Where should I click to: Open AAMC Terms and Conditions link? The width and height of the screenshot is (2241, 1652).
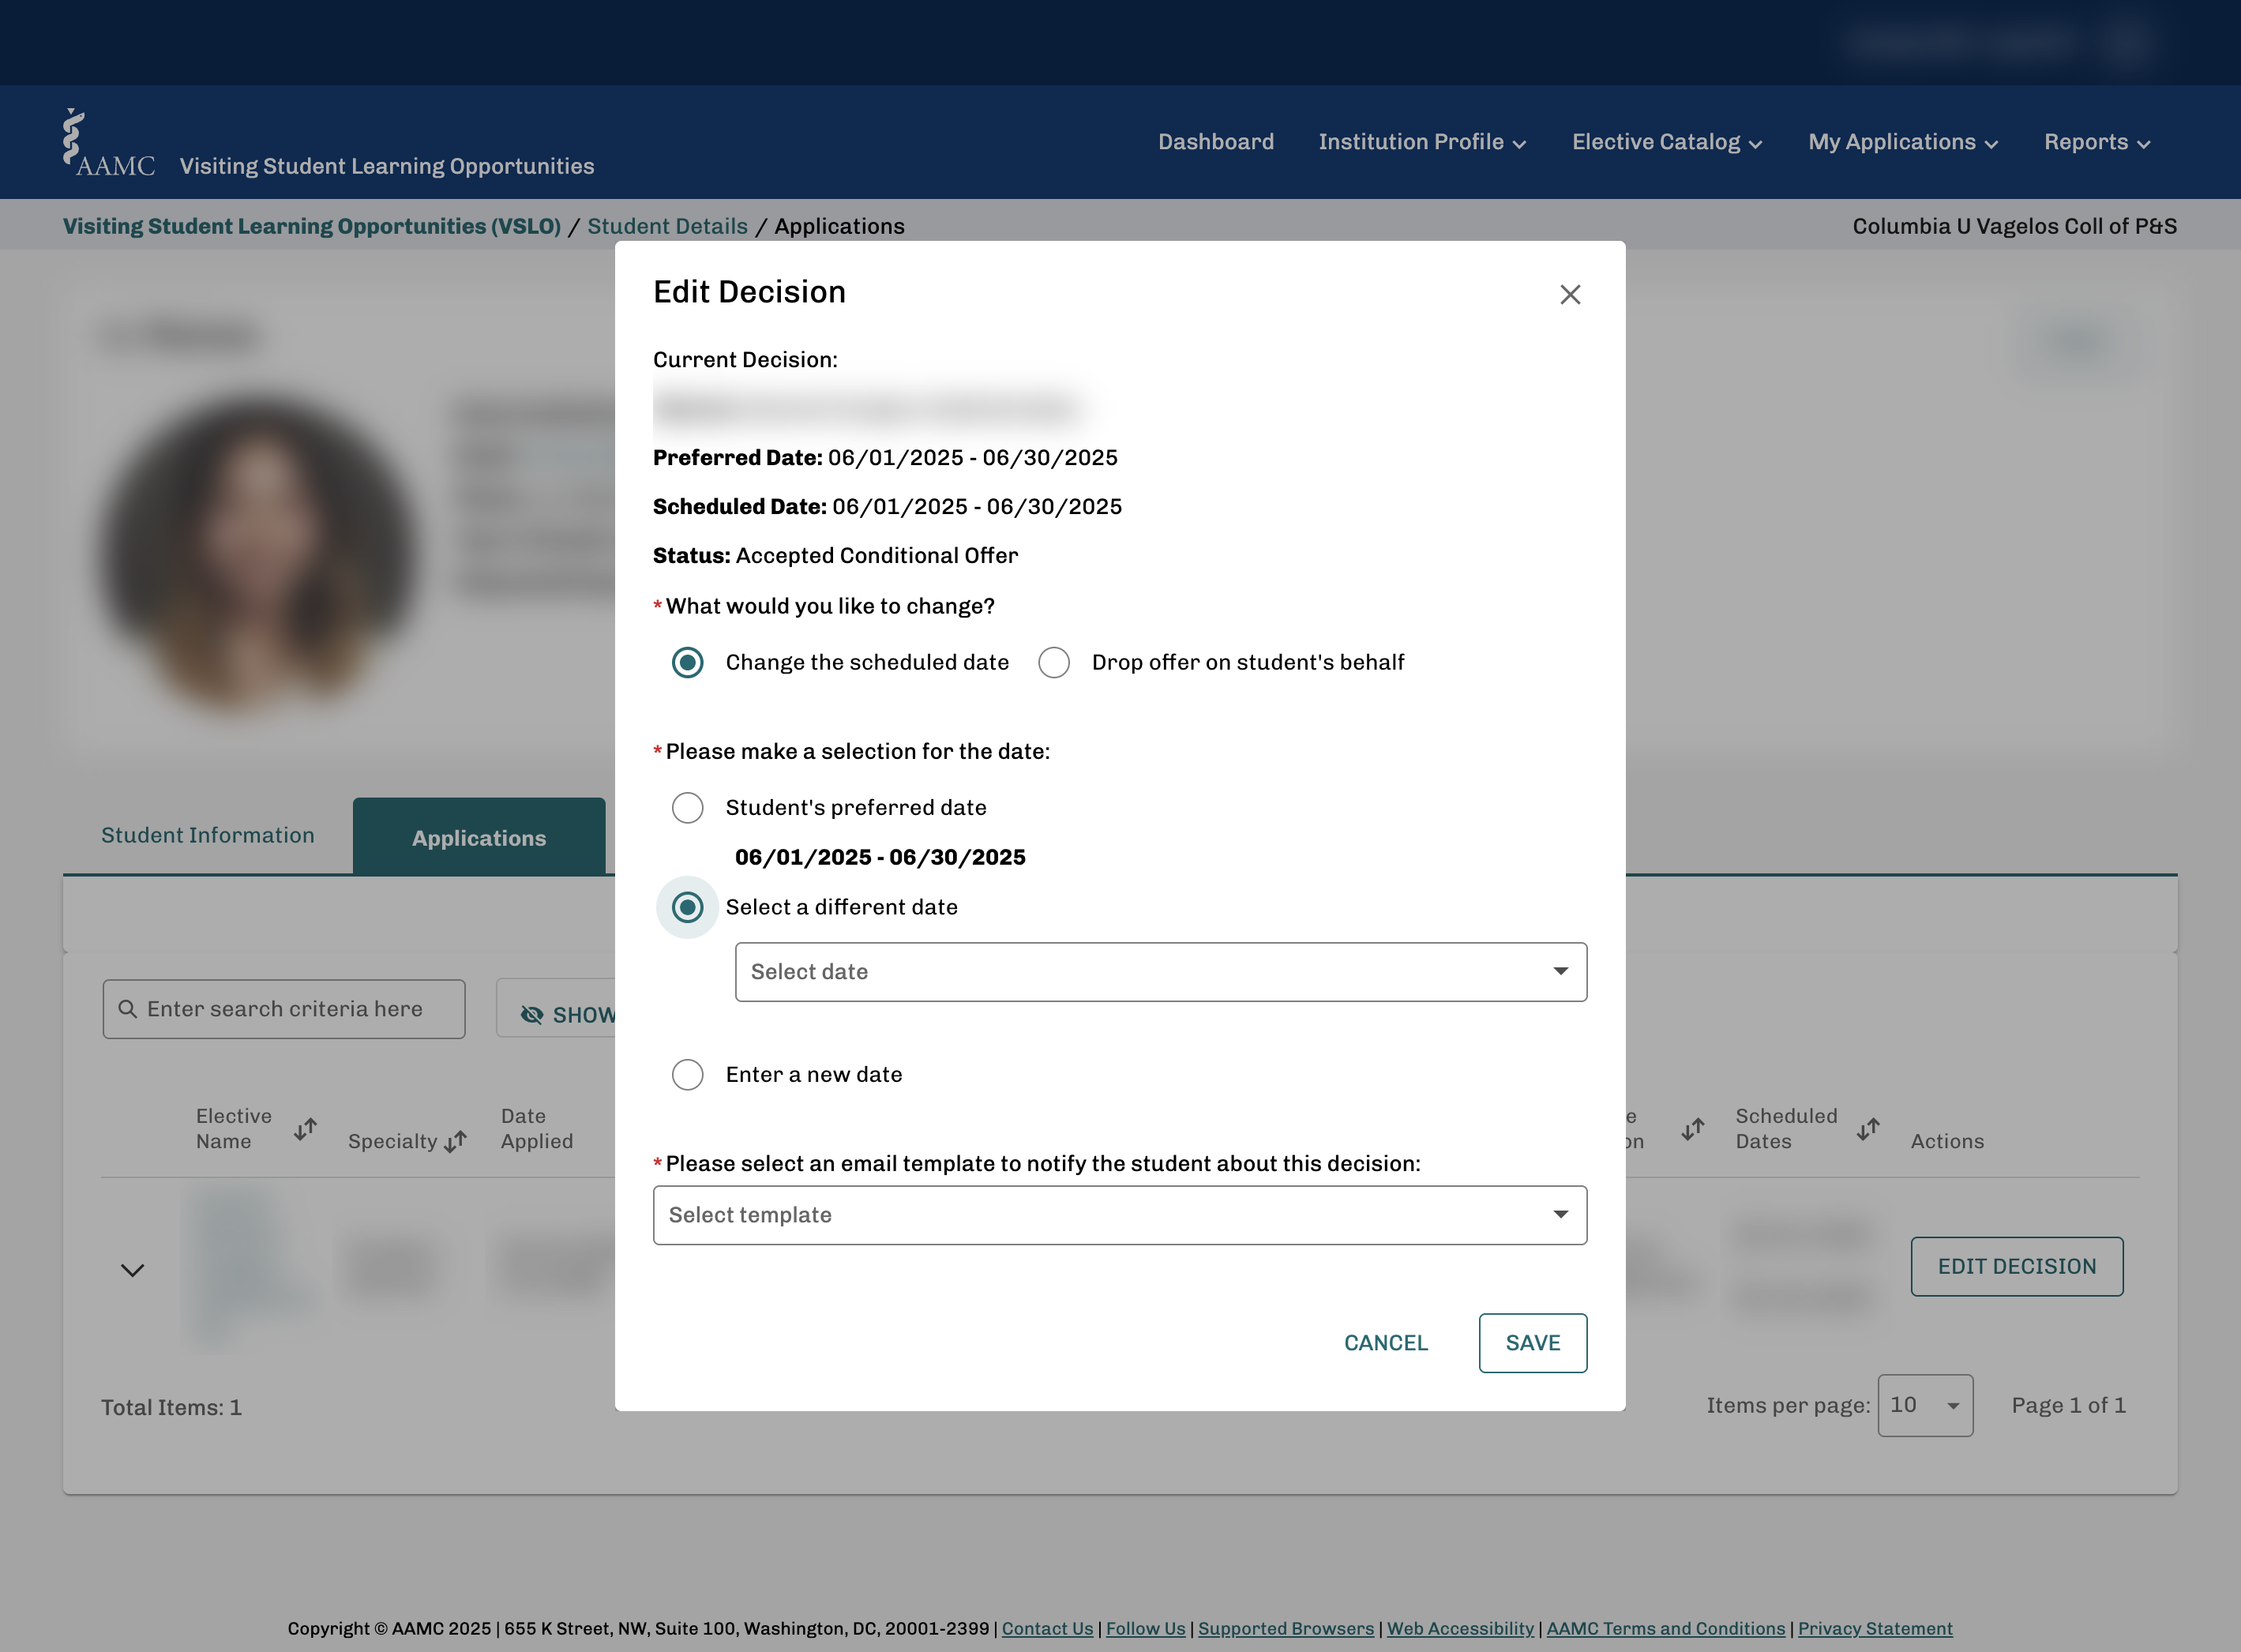click(1665, 1628)
